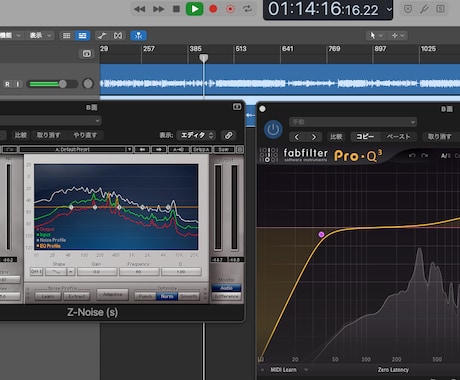
Task: Click the Waves A→B copy button
Action: point(179,149)
